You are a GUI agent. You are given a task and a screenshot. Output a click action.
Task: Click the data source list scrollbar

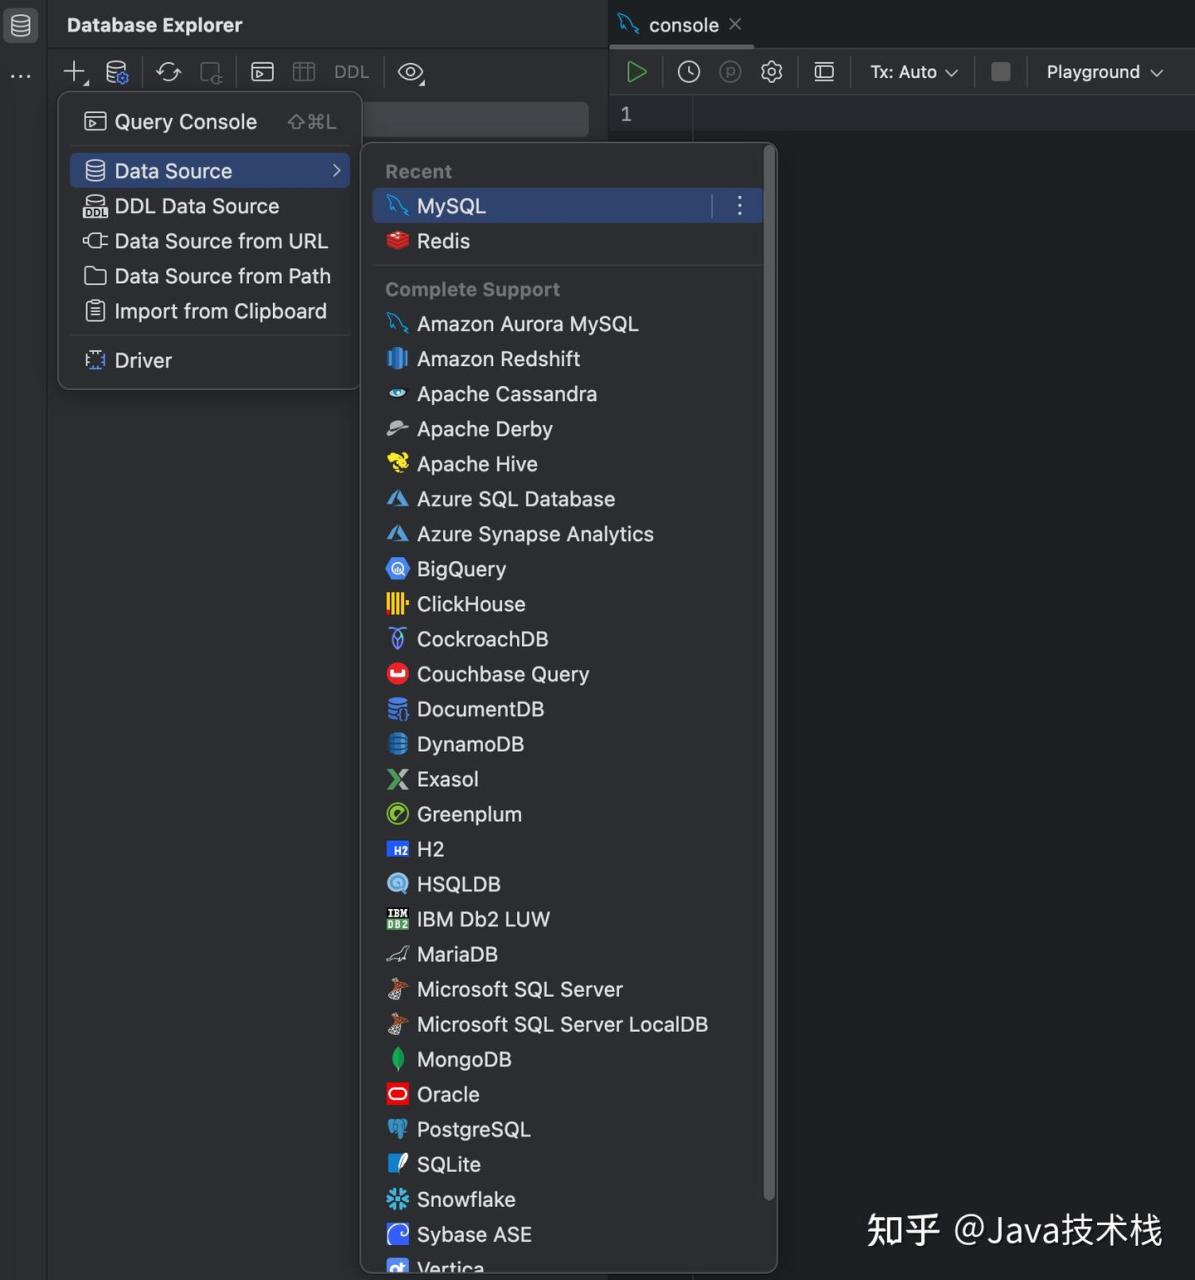click(x=769, y=670)
